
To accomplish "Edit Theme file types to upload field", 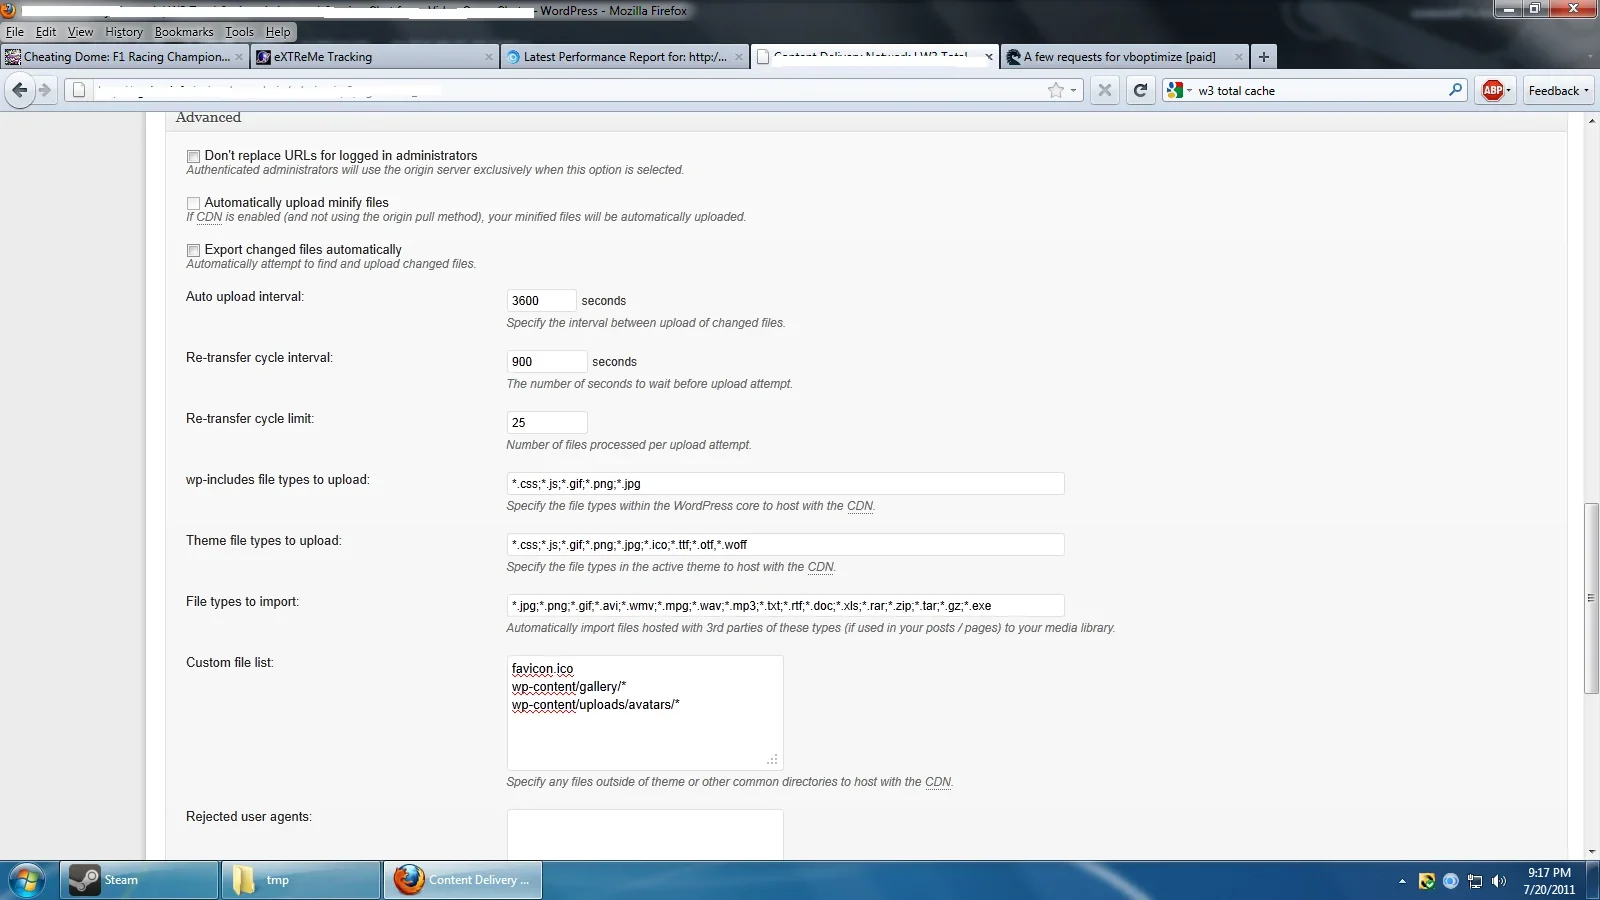I will [x=785, y=544].
